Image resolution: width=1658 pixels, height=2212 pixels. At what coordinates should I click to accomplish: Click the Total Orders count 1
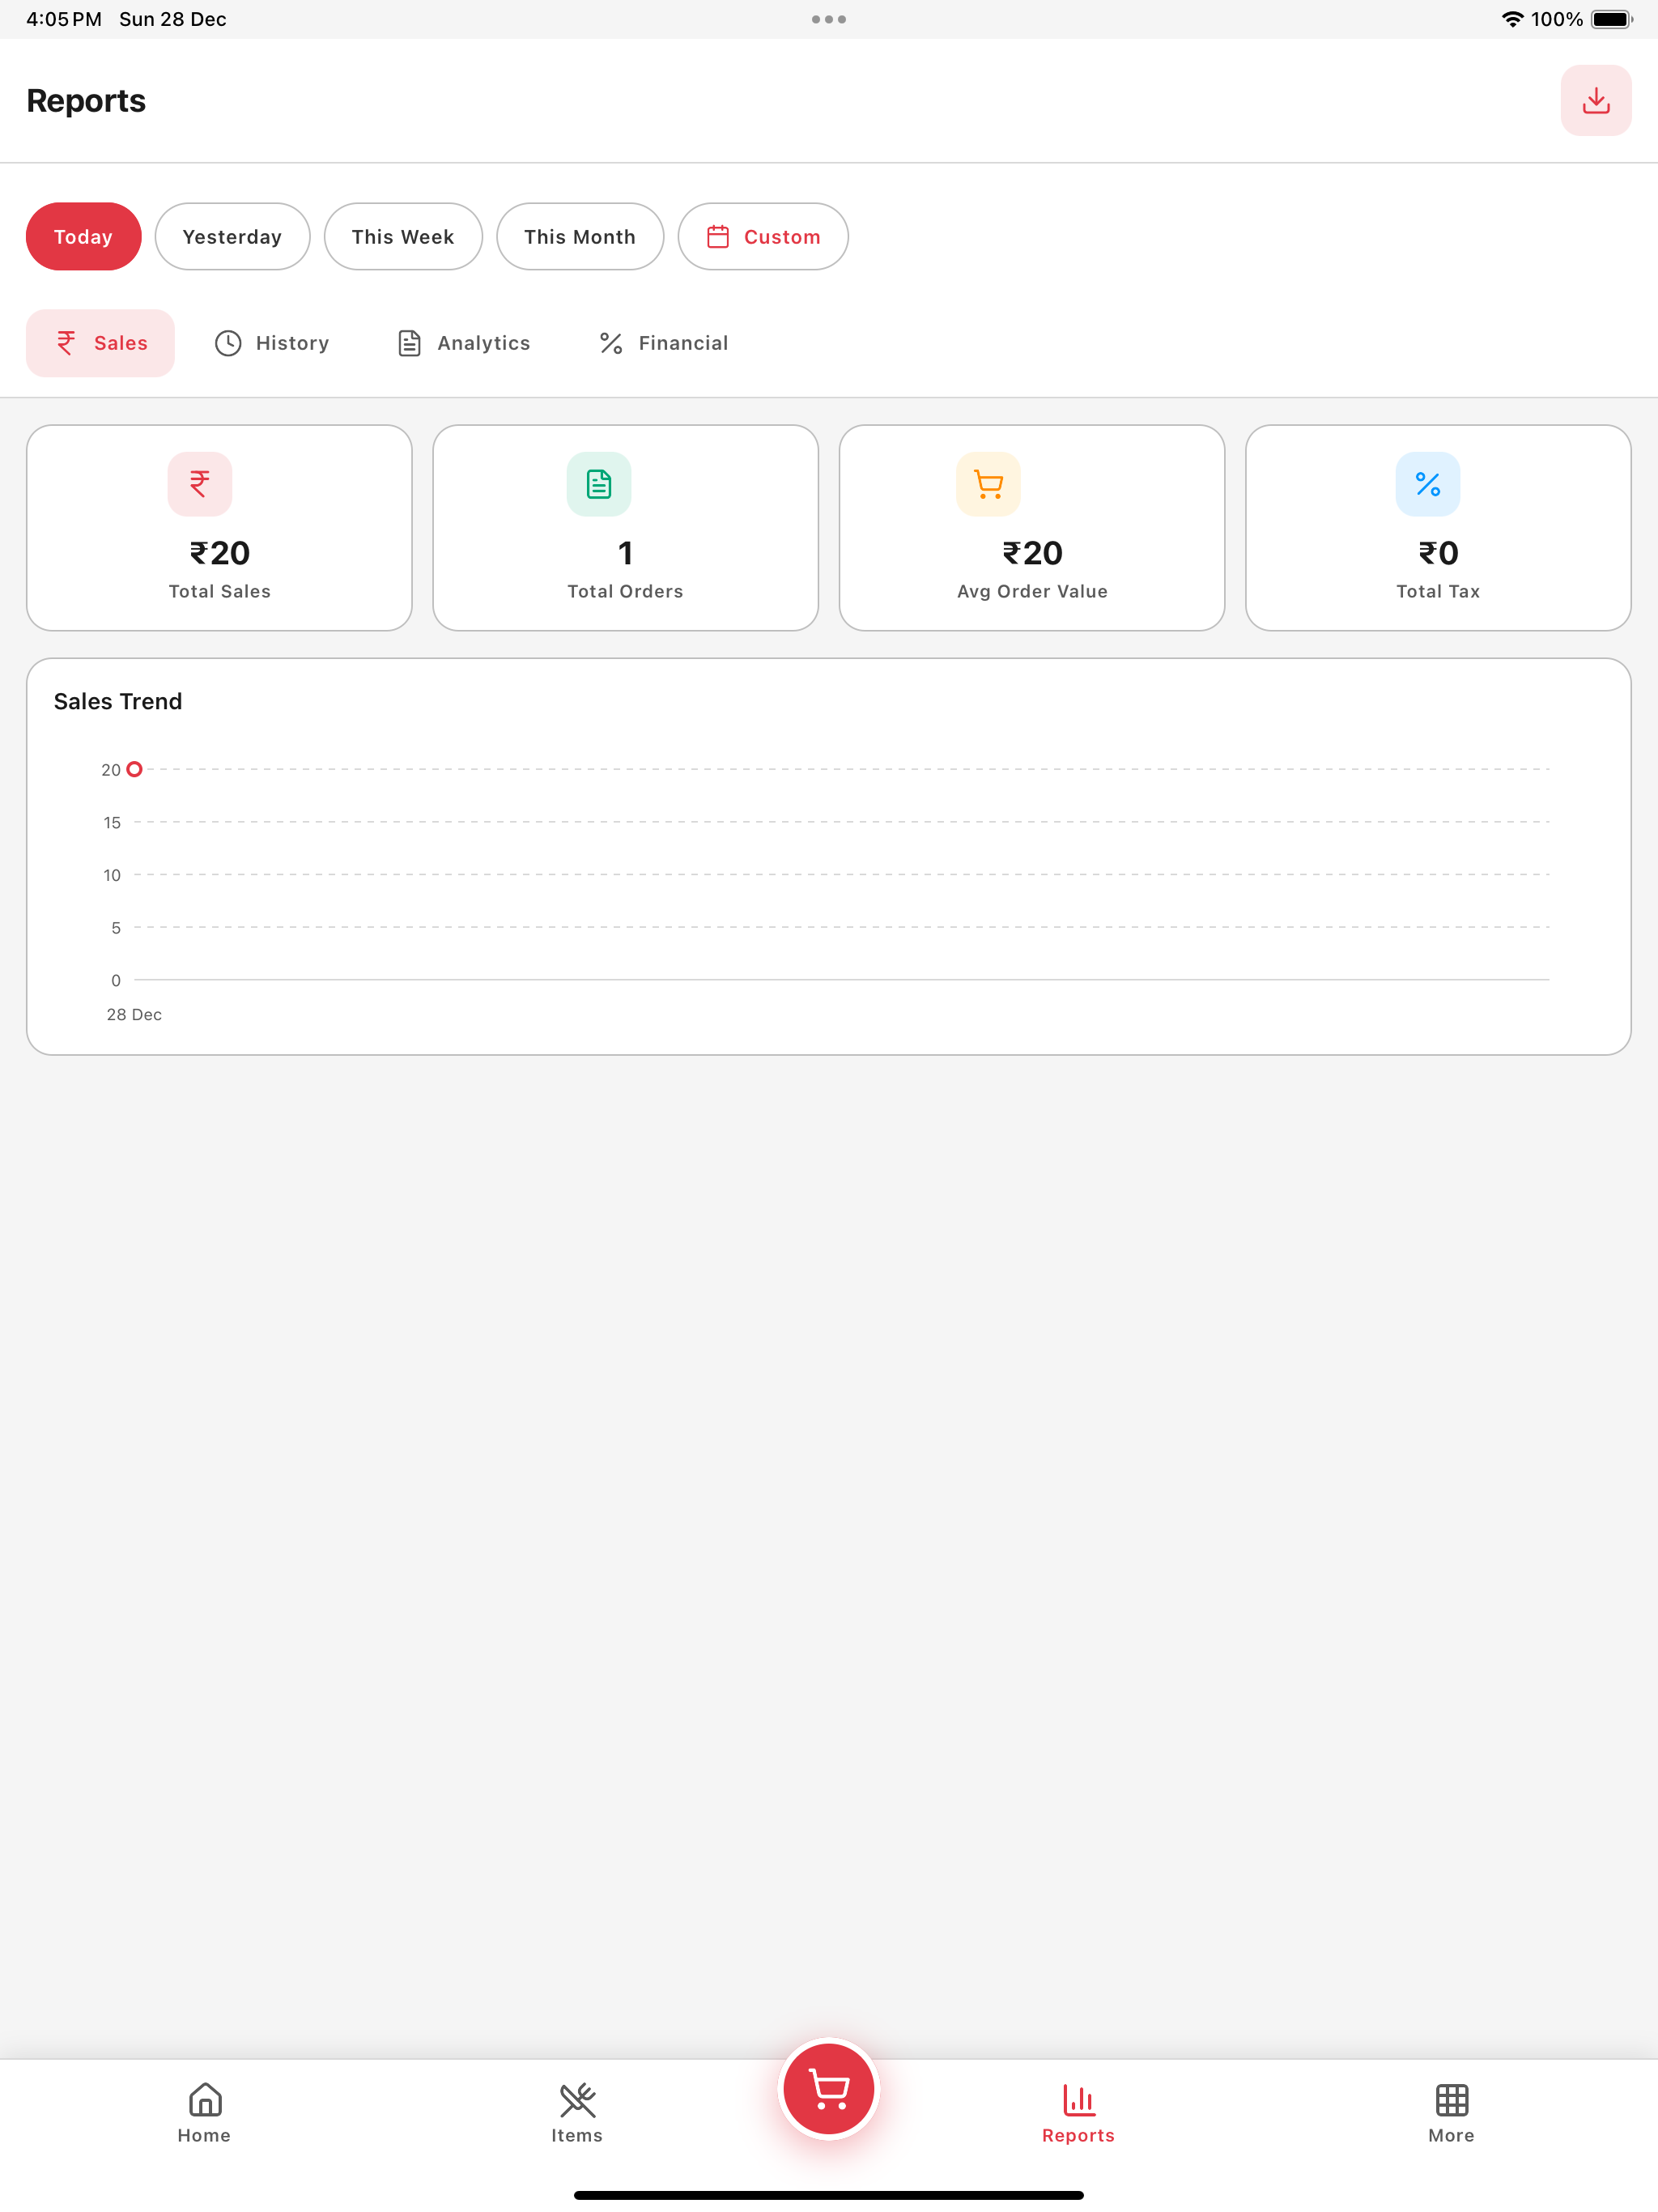pyautogui.click(x=625, y=553)
